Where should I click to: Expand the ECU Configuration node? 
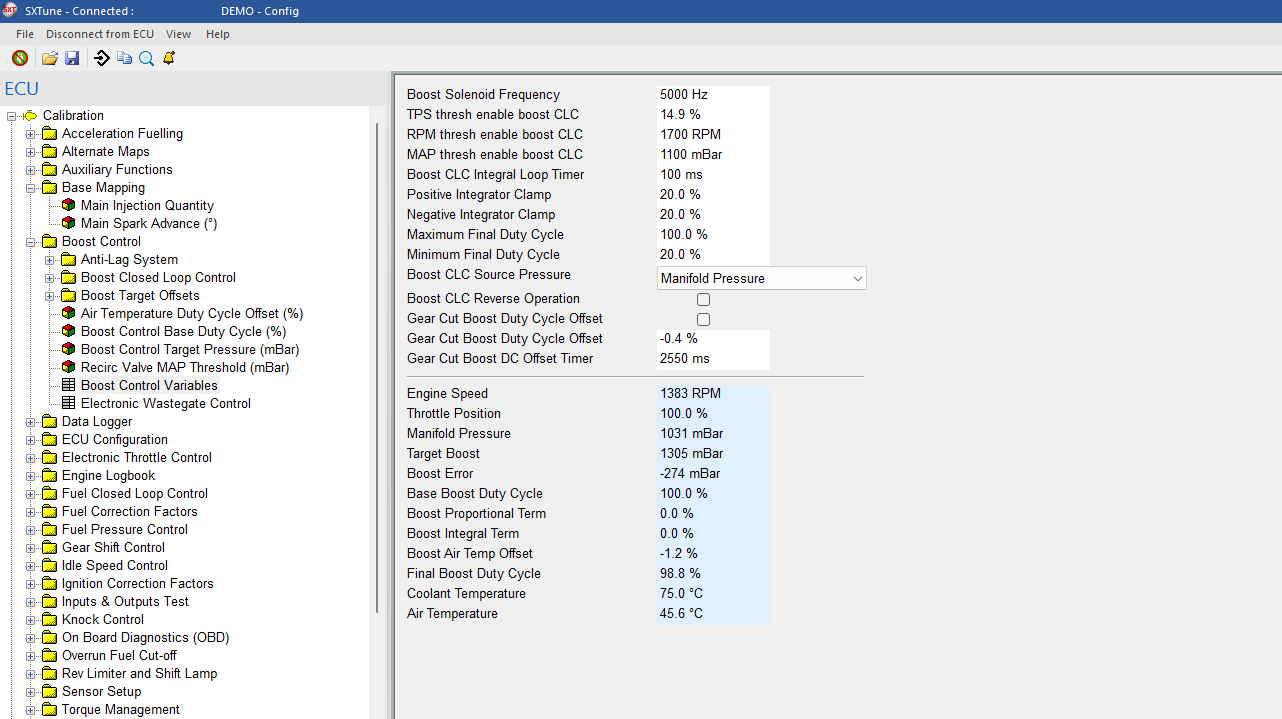pyautogui.click(x=30, y=439)
